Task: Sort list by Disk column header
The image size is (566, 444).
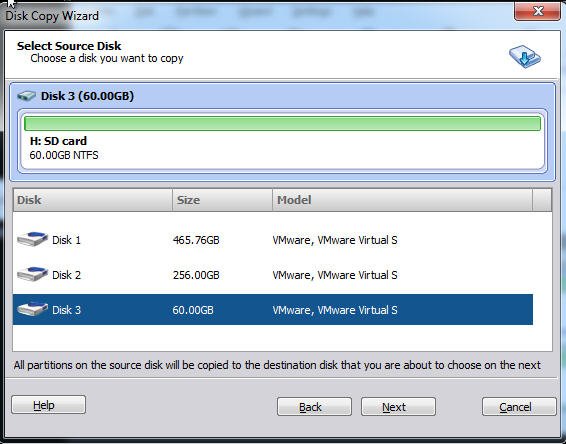Action: pyautogui.click(x=93, y=200)
